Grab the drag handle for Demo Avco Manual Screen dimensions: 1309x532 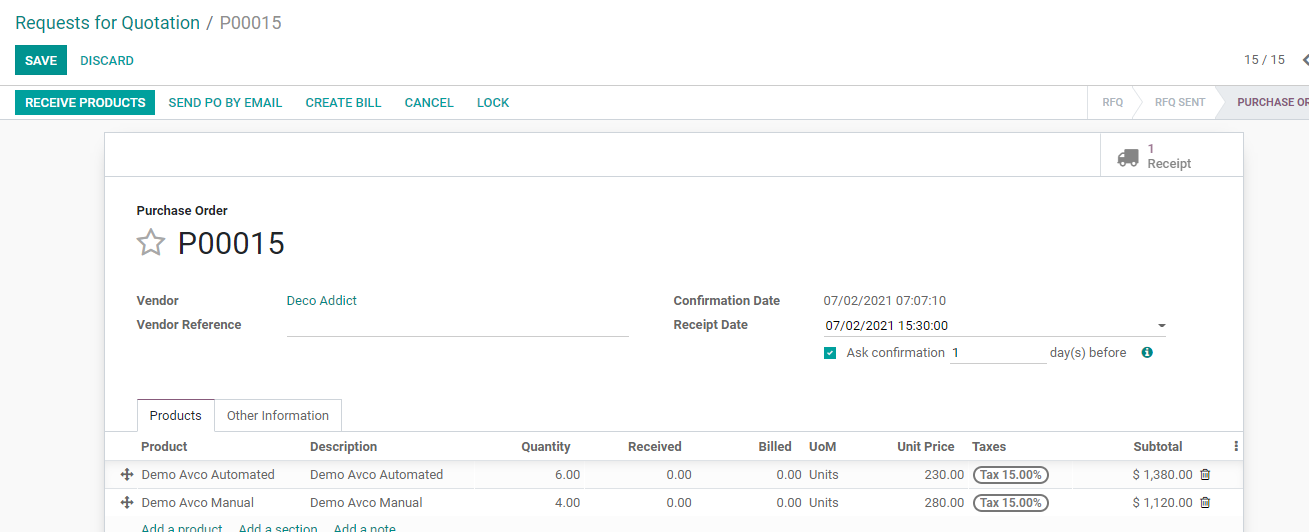[x=127, y=503]
